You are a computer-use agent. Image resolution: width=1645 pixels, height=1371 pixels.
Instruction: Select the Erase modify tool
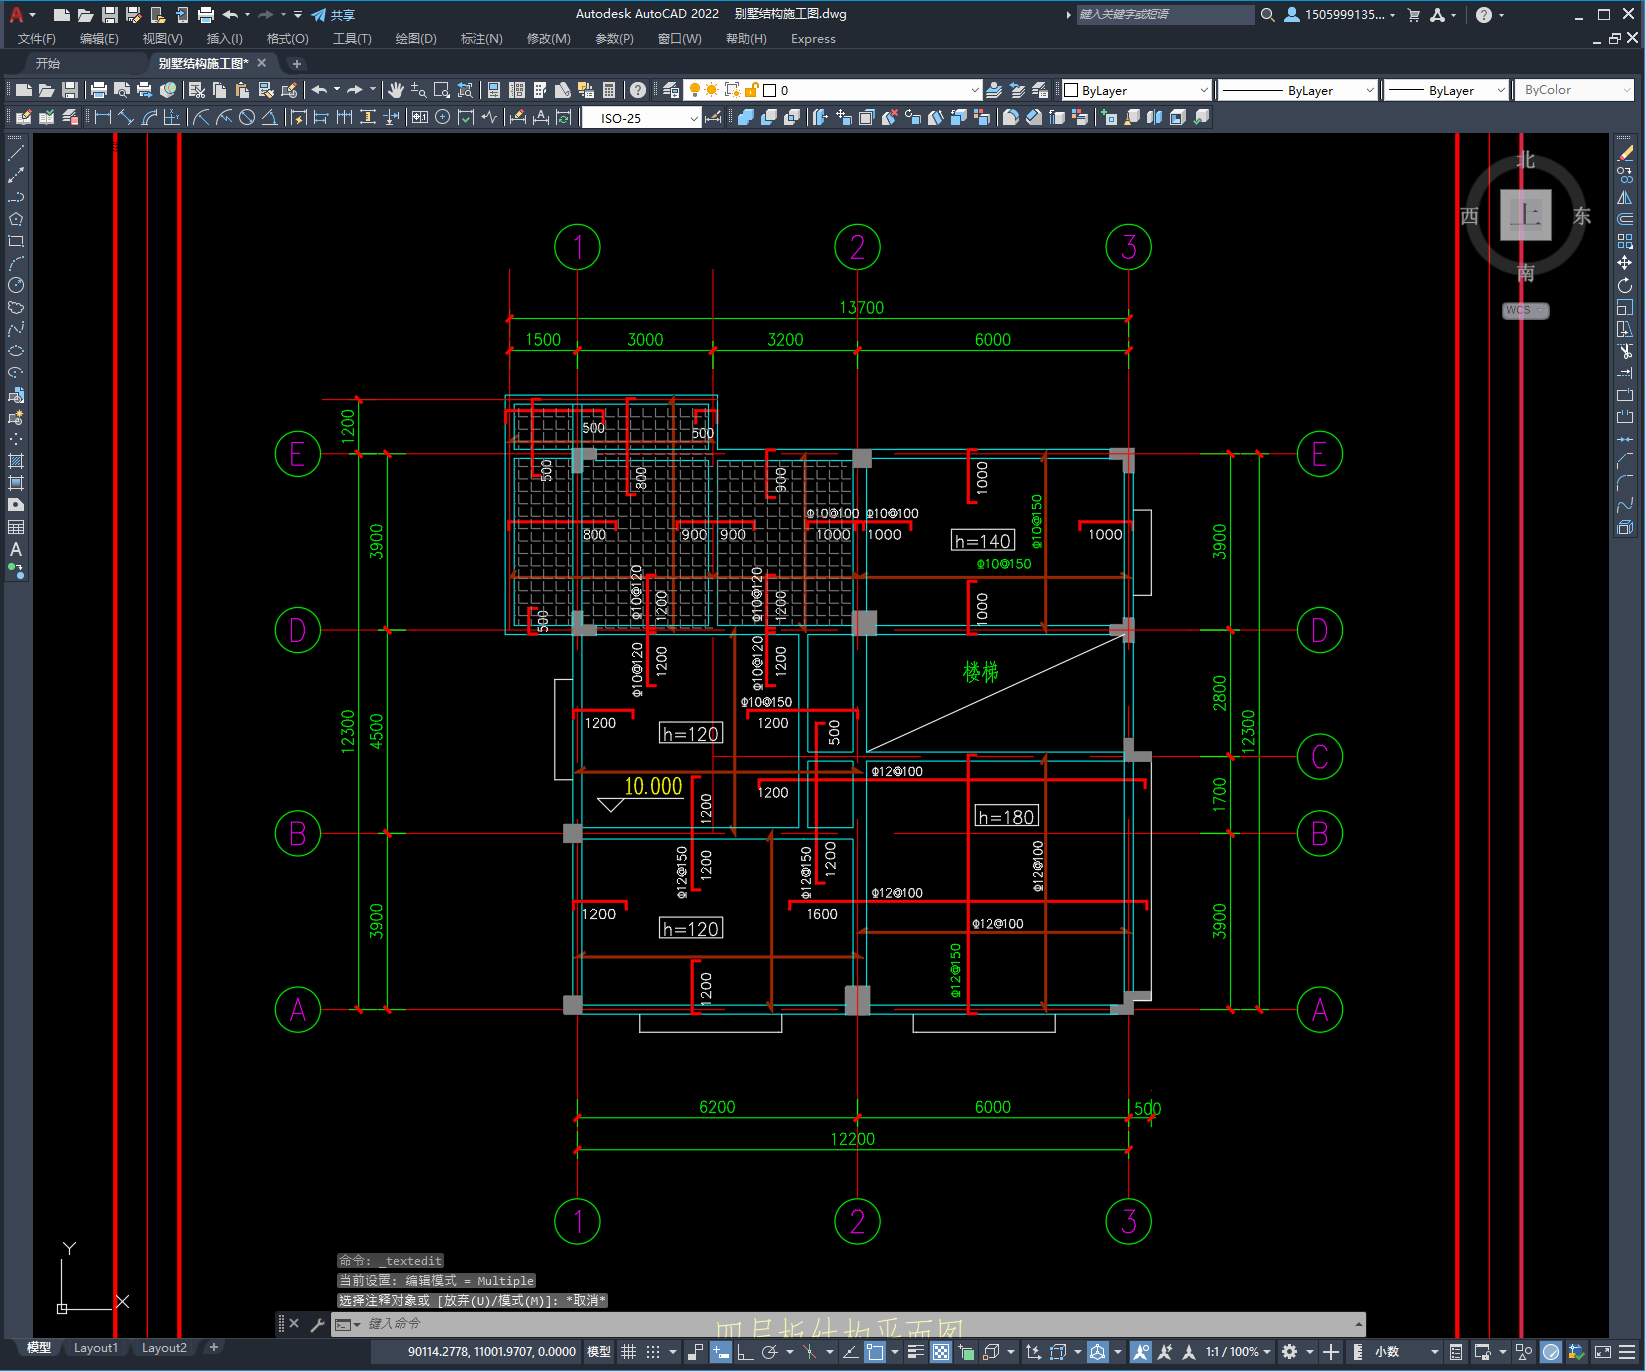pos(1625,153)
